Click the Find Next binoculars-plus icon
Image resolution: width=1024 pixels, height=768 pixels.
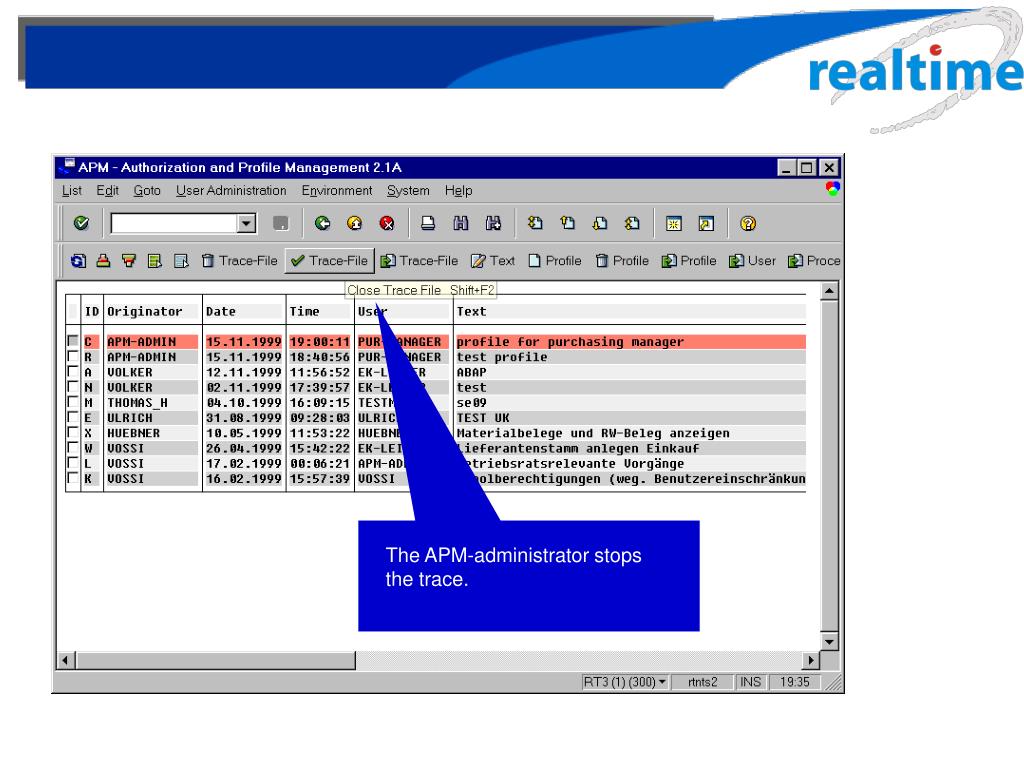493,223
